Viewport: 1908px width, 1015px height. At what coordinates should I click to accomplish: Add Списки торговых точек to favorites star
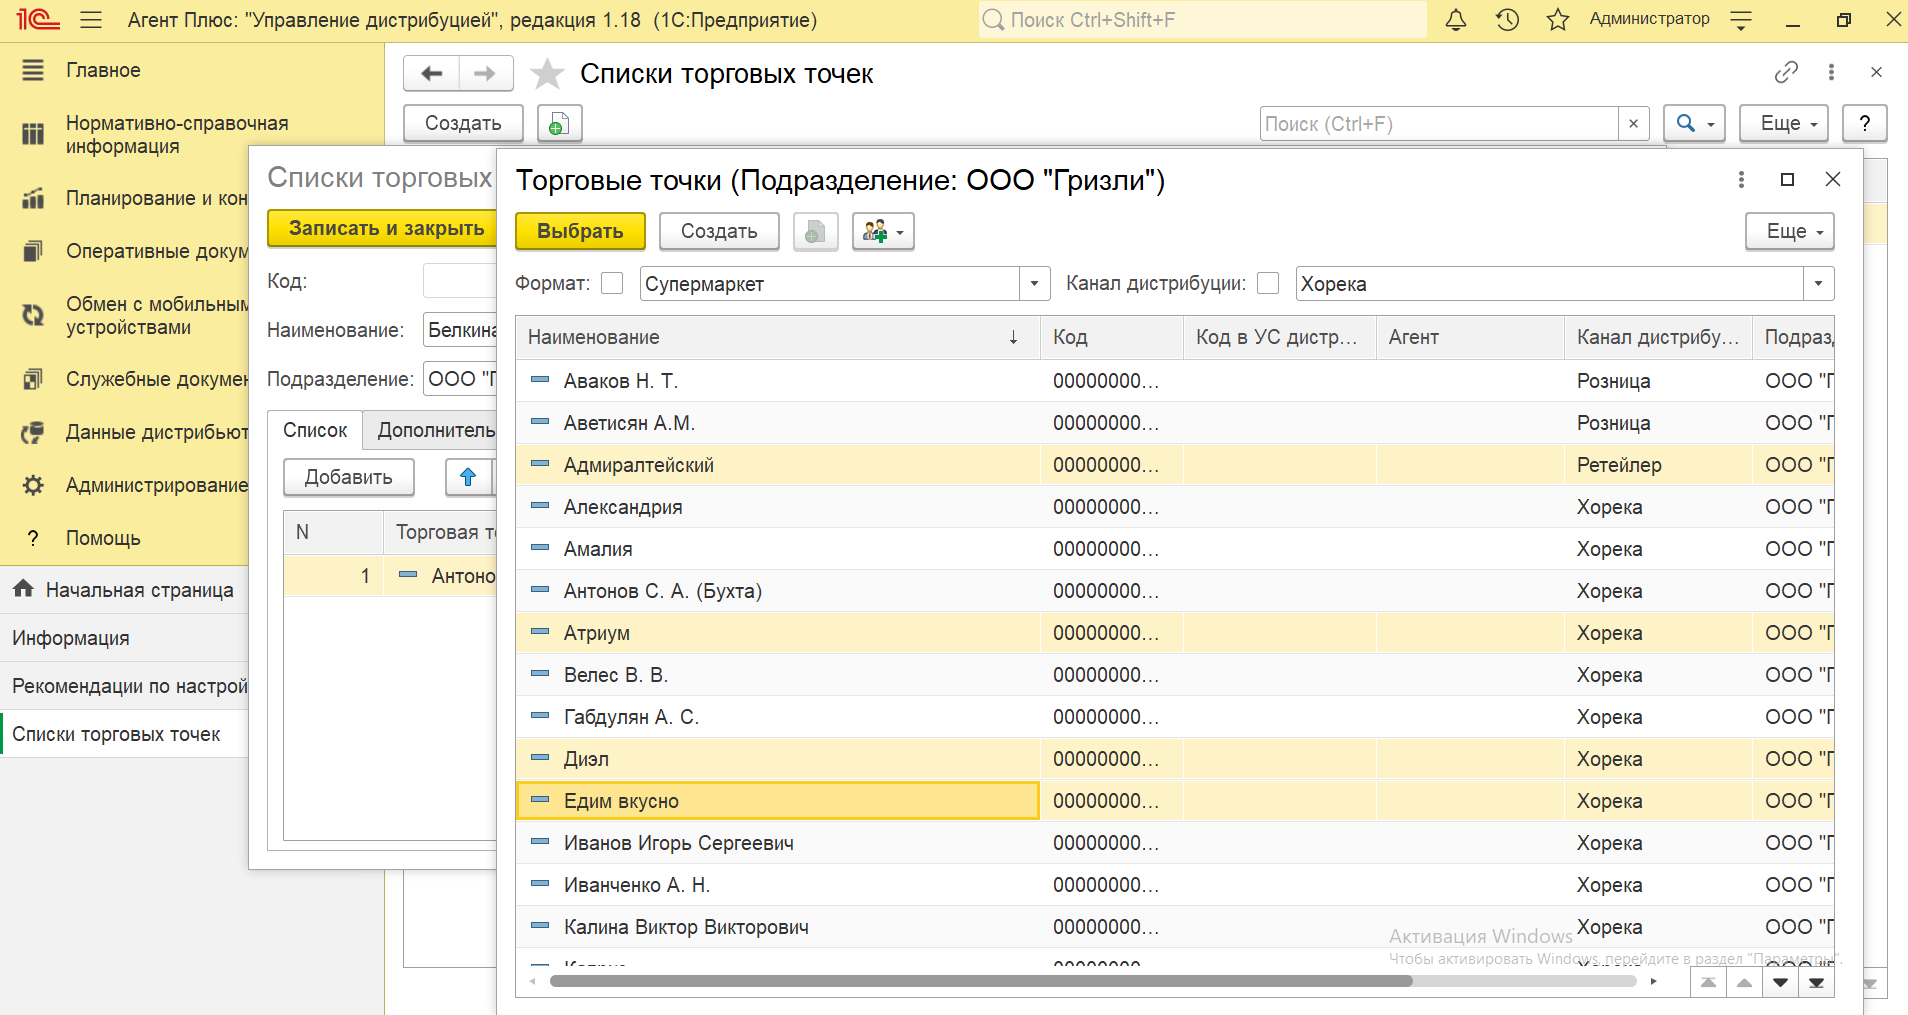tap(547, 74)
